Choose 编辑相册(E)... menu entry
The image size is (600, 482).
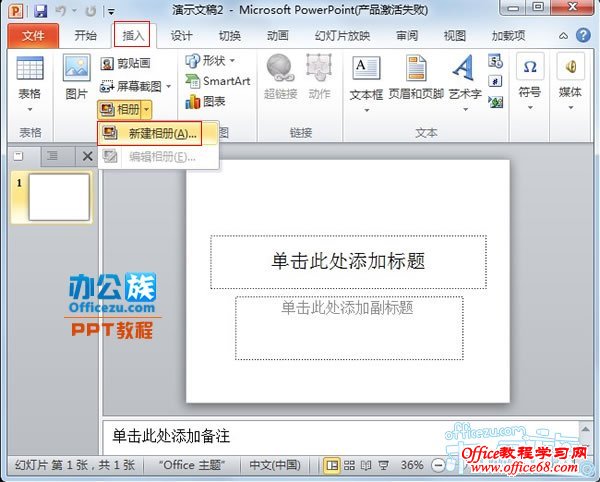(158, 156)
